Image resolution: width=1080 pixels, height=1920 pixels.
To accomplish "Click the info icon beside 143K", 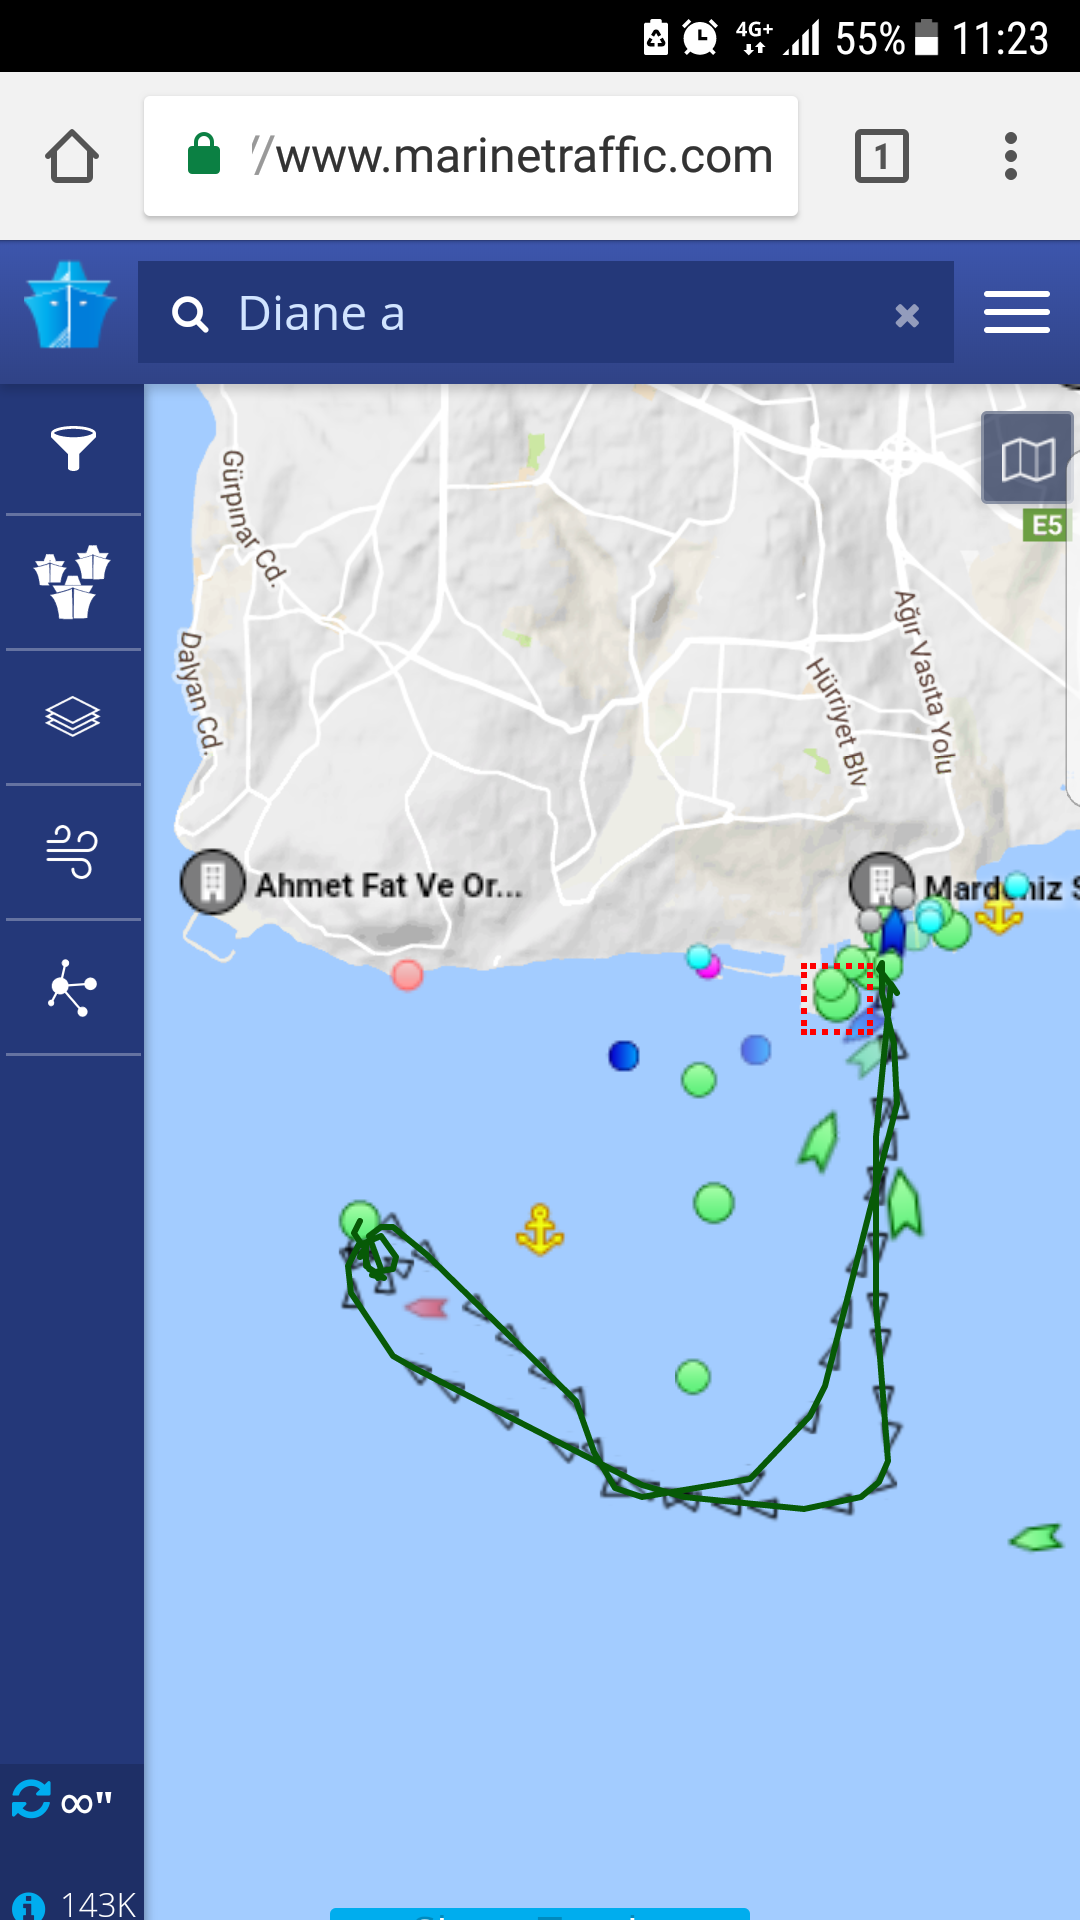I will pyautogui.click(x=28, y=1906).
